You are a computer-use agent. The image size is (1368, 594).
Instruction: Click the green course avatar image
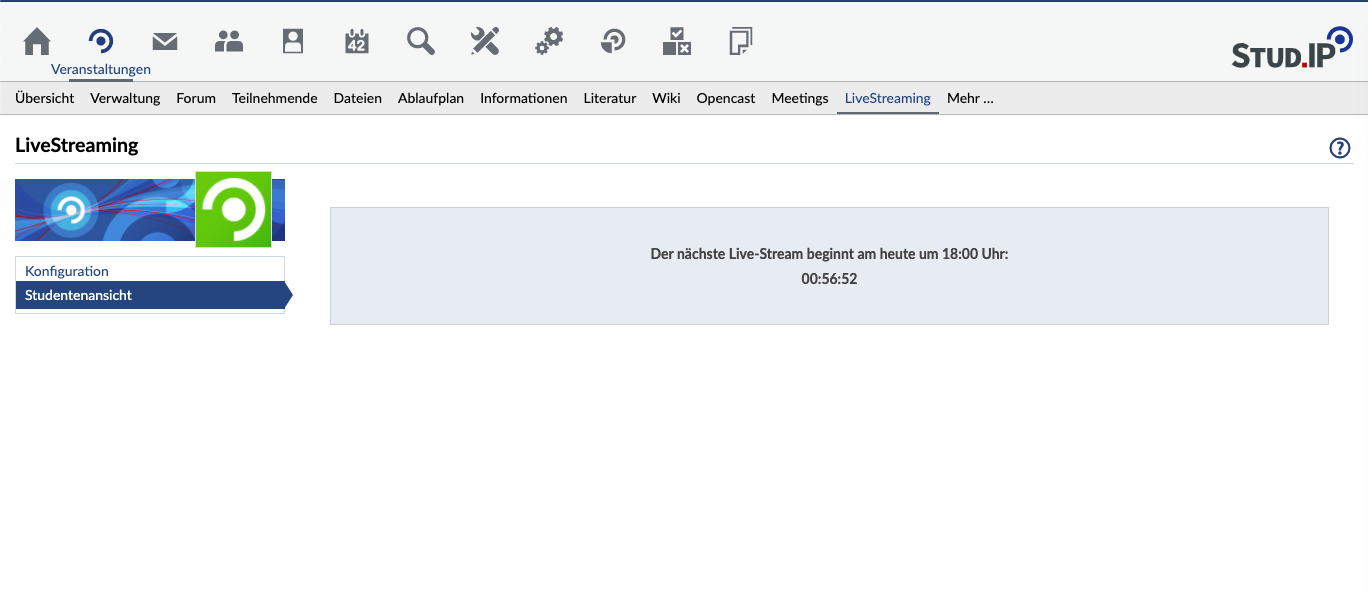click(233, 210)
